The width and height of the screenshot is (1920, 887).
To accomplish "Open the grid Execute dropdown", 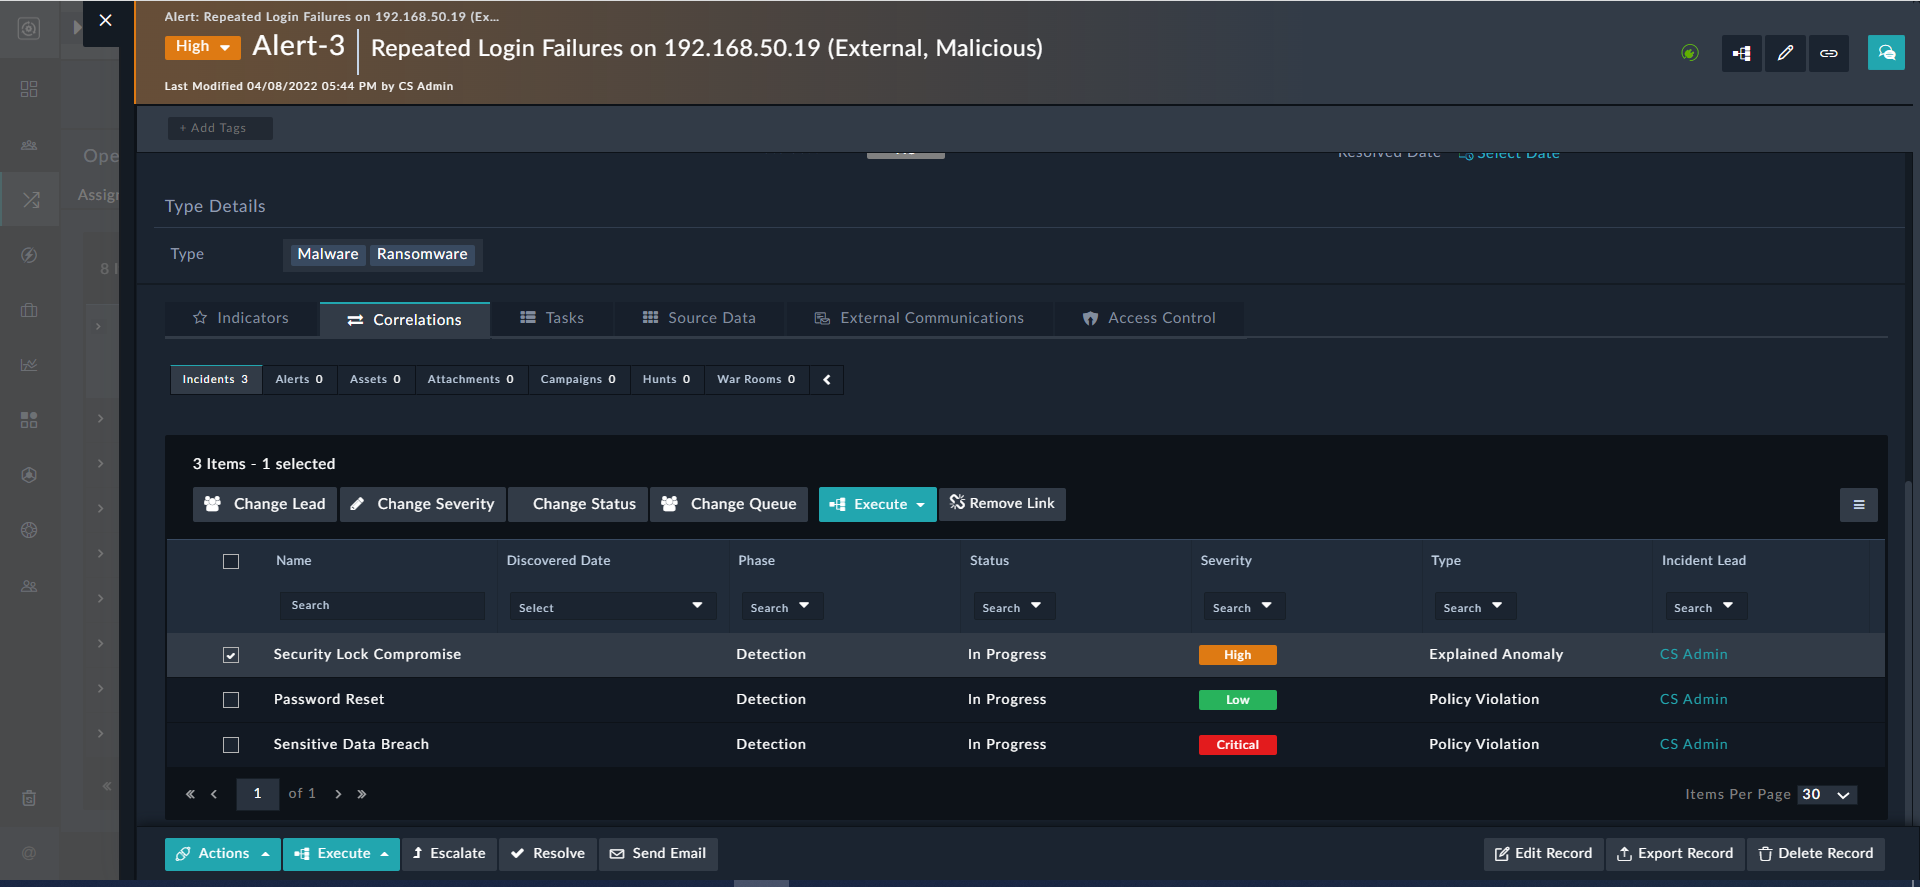I will [877, 504].
